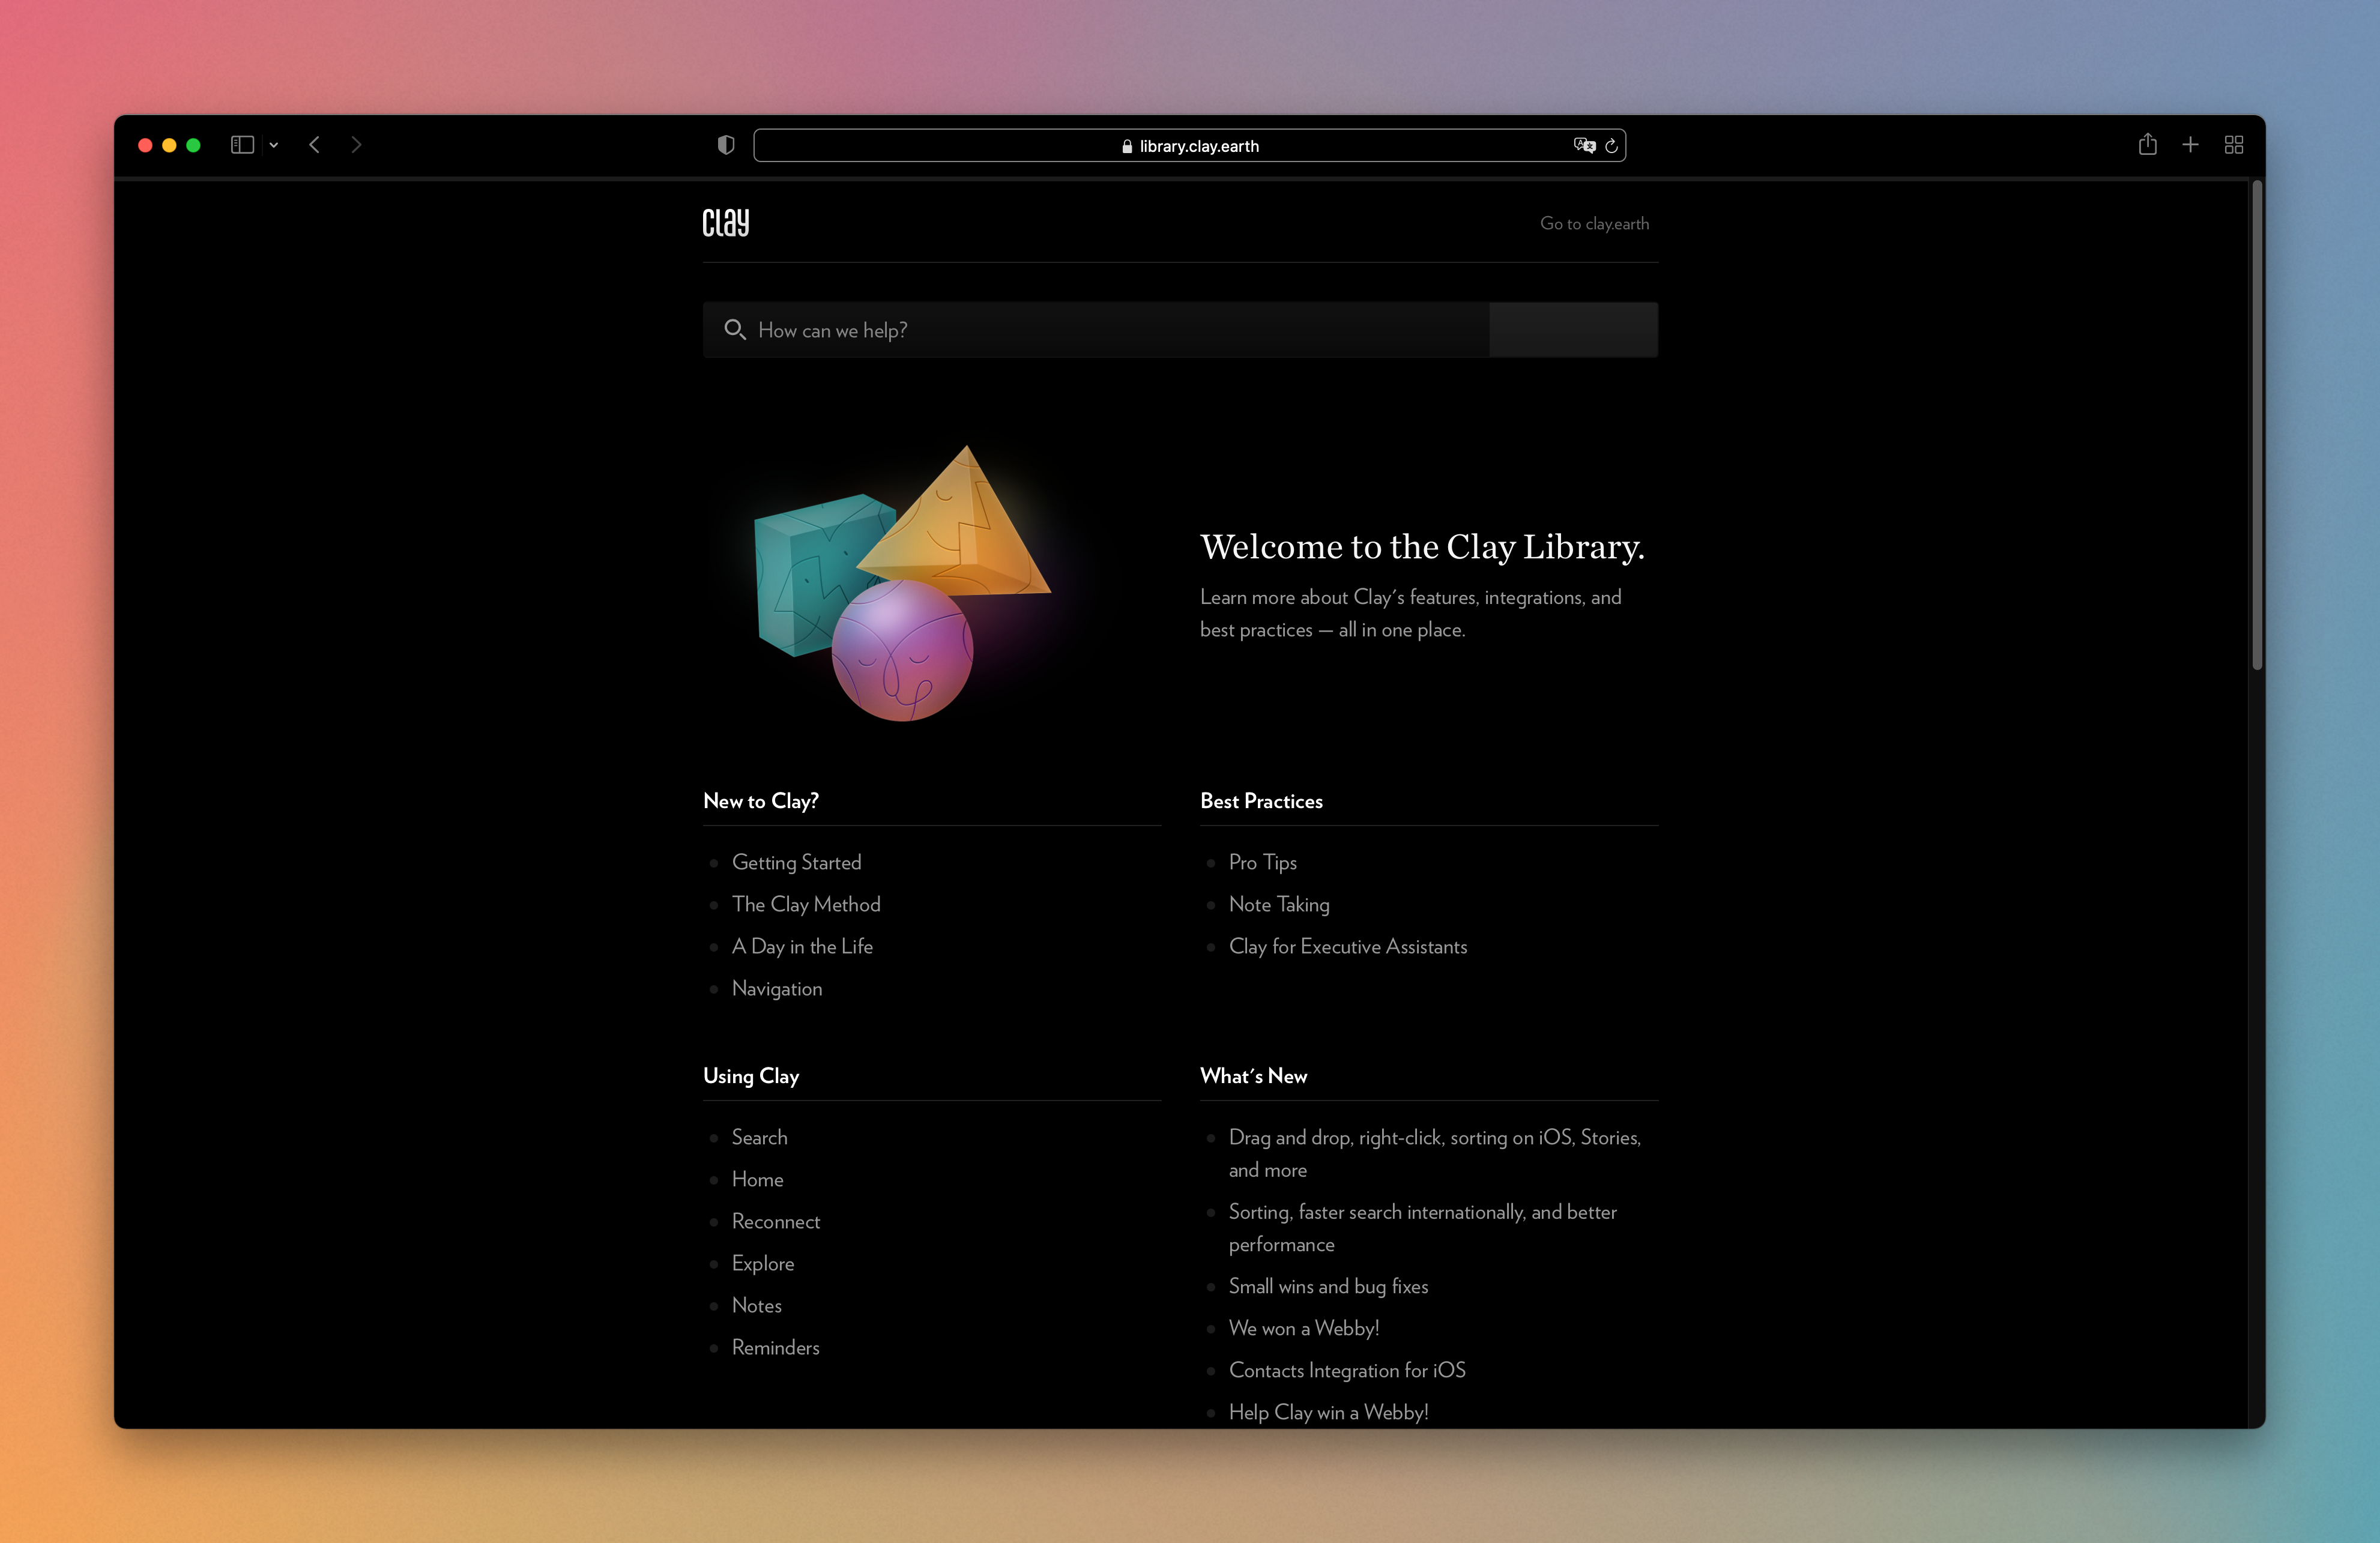
Task: Click the page's vertical scrollbar
Action: point(2256,425)
